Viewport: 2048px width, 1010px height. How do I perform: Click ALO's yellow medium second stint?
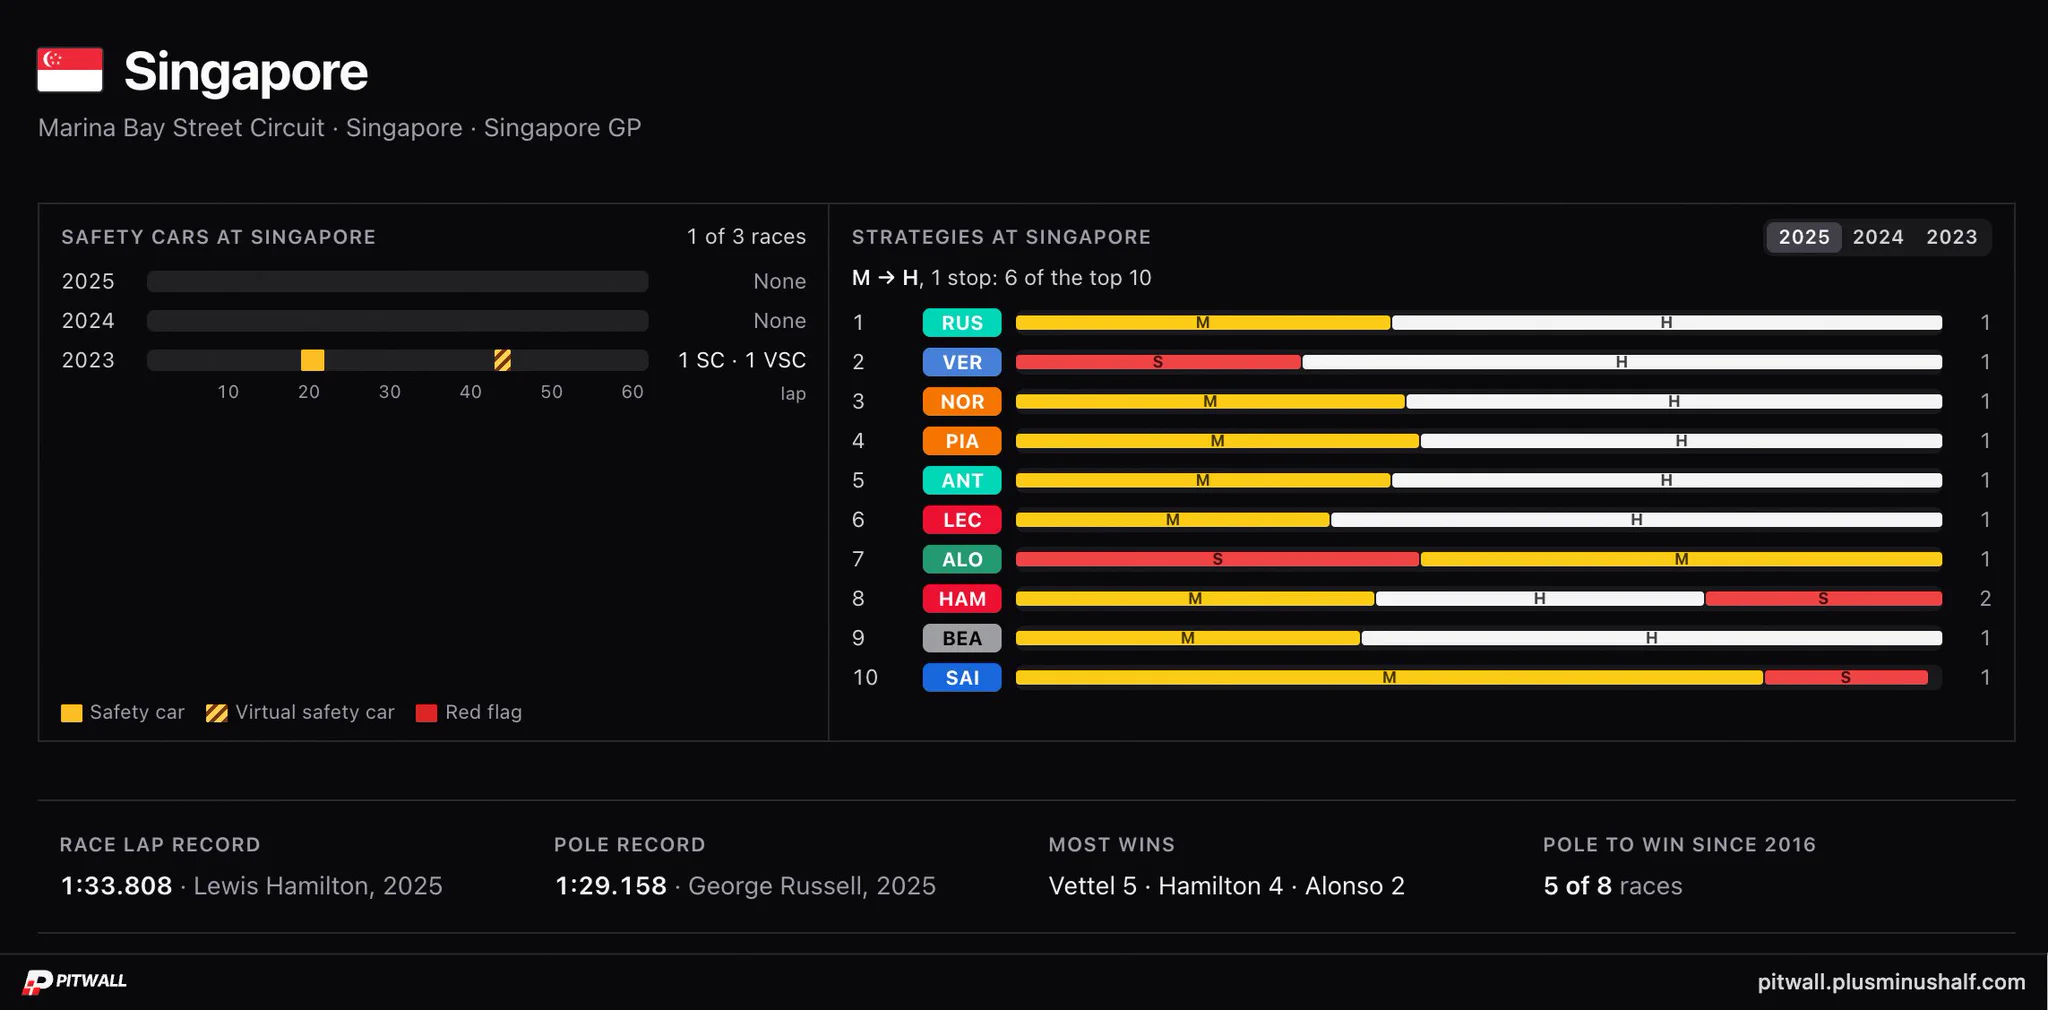point(1681,559)
